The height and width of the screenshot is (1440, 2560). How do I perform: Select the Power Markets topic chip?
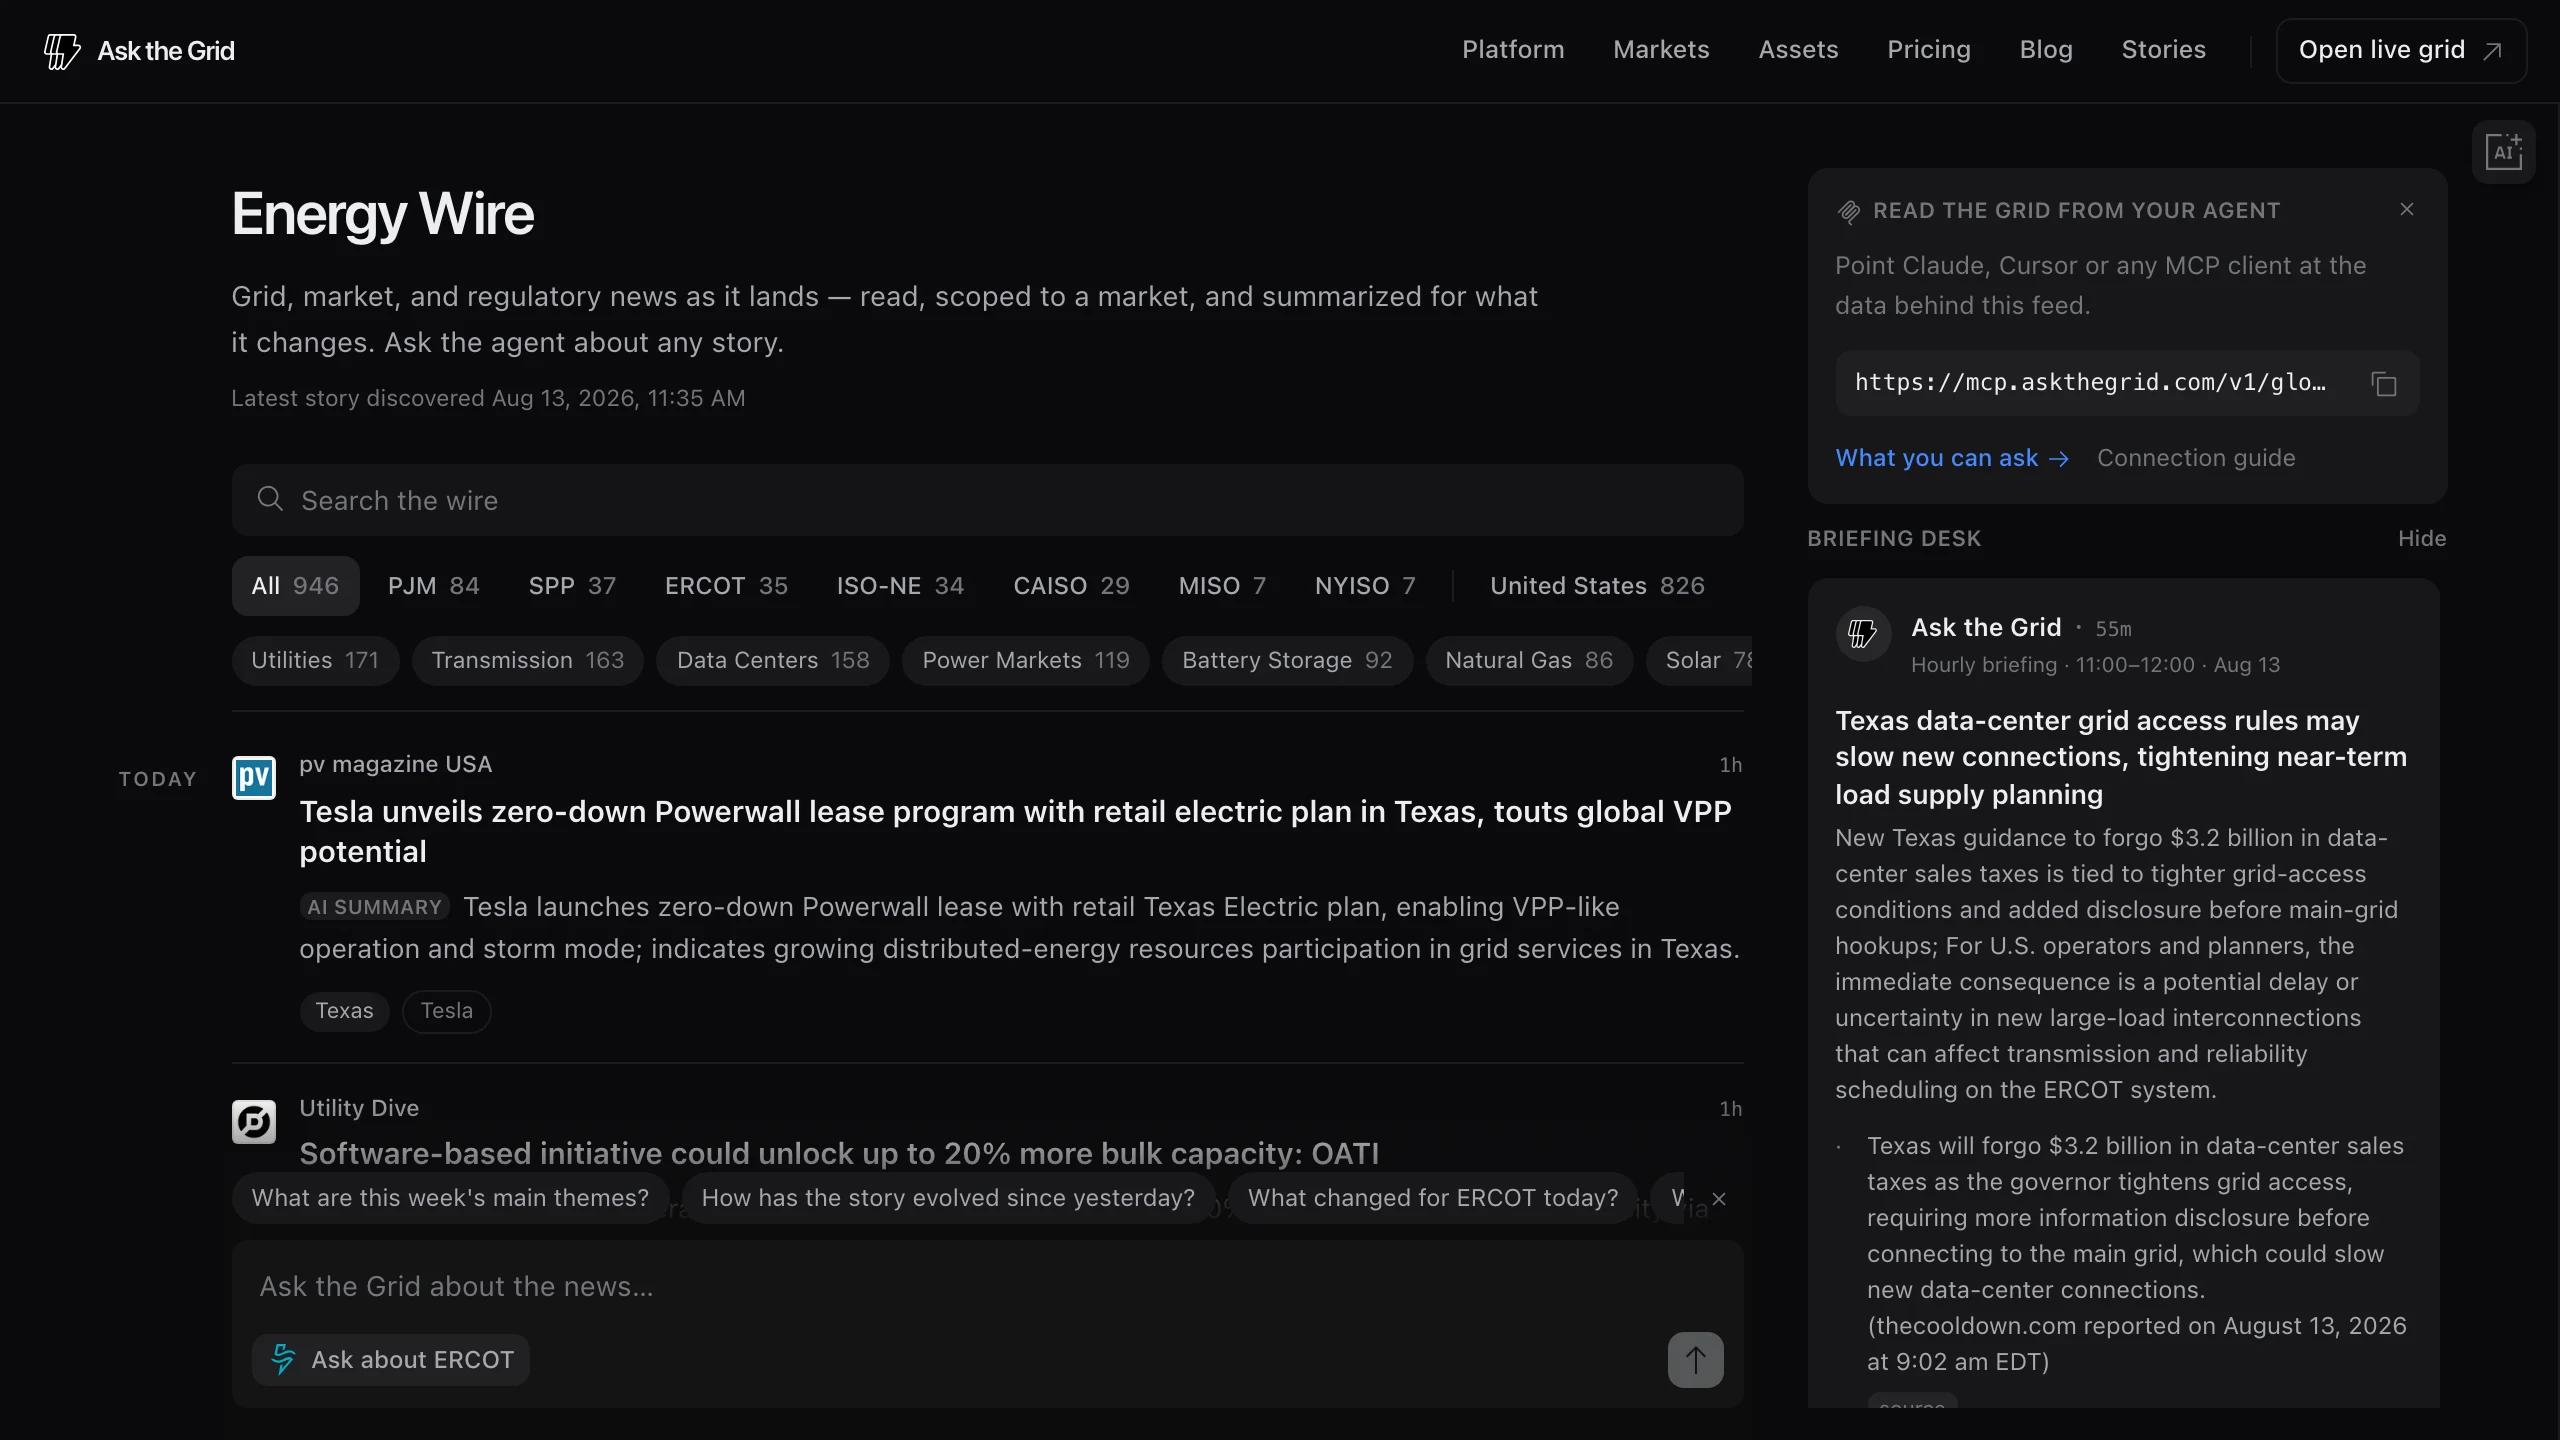tap(1026, 661)
